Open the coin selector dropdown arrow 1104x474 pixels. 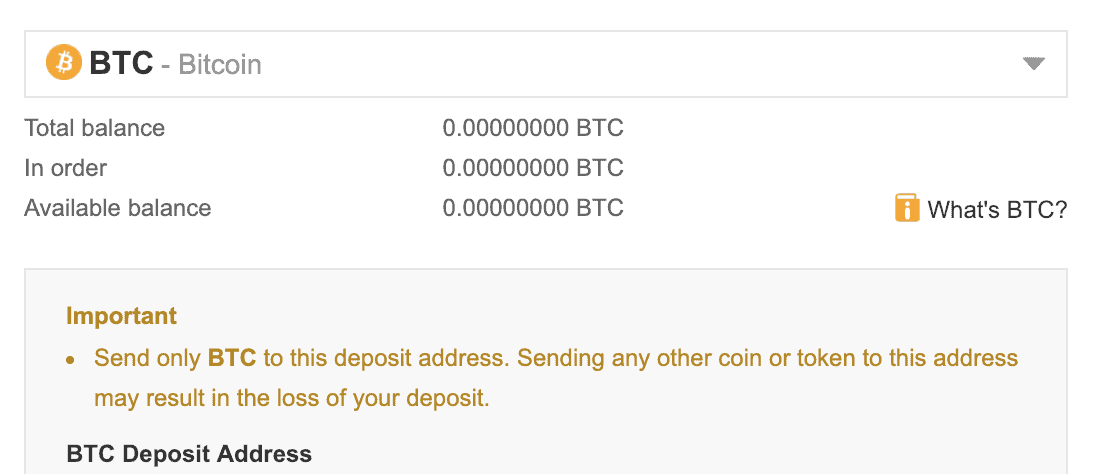1033,64
